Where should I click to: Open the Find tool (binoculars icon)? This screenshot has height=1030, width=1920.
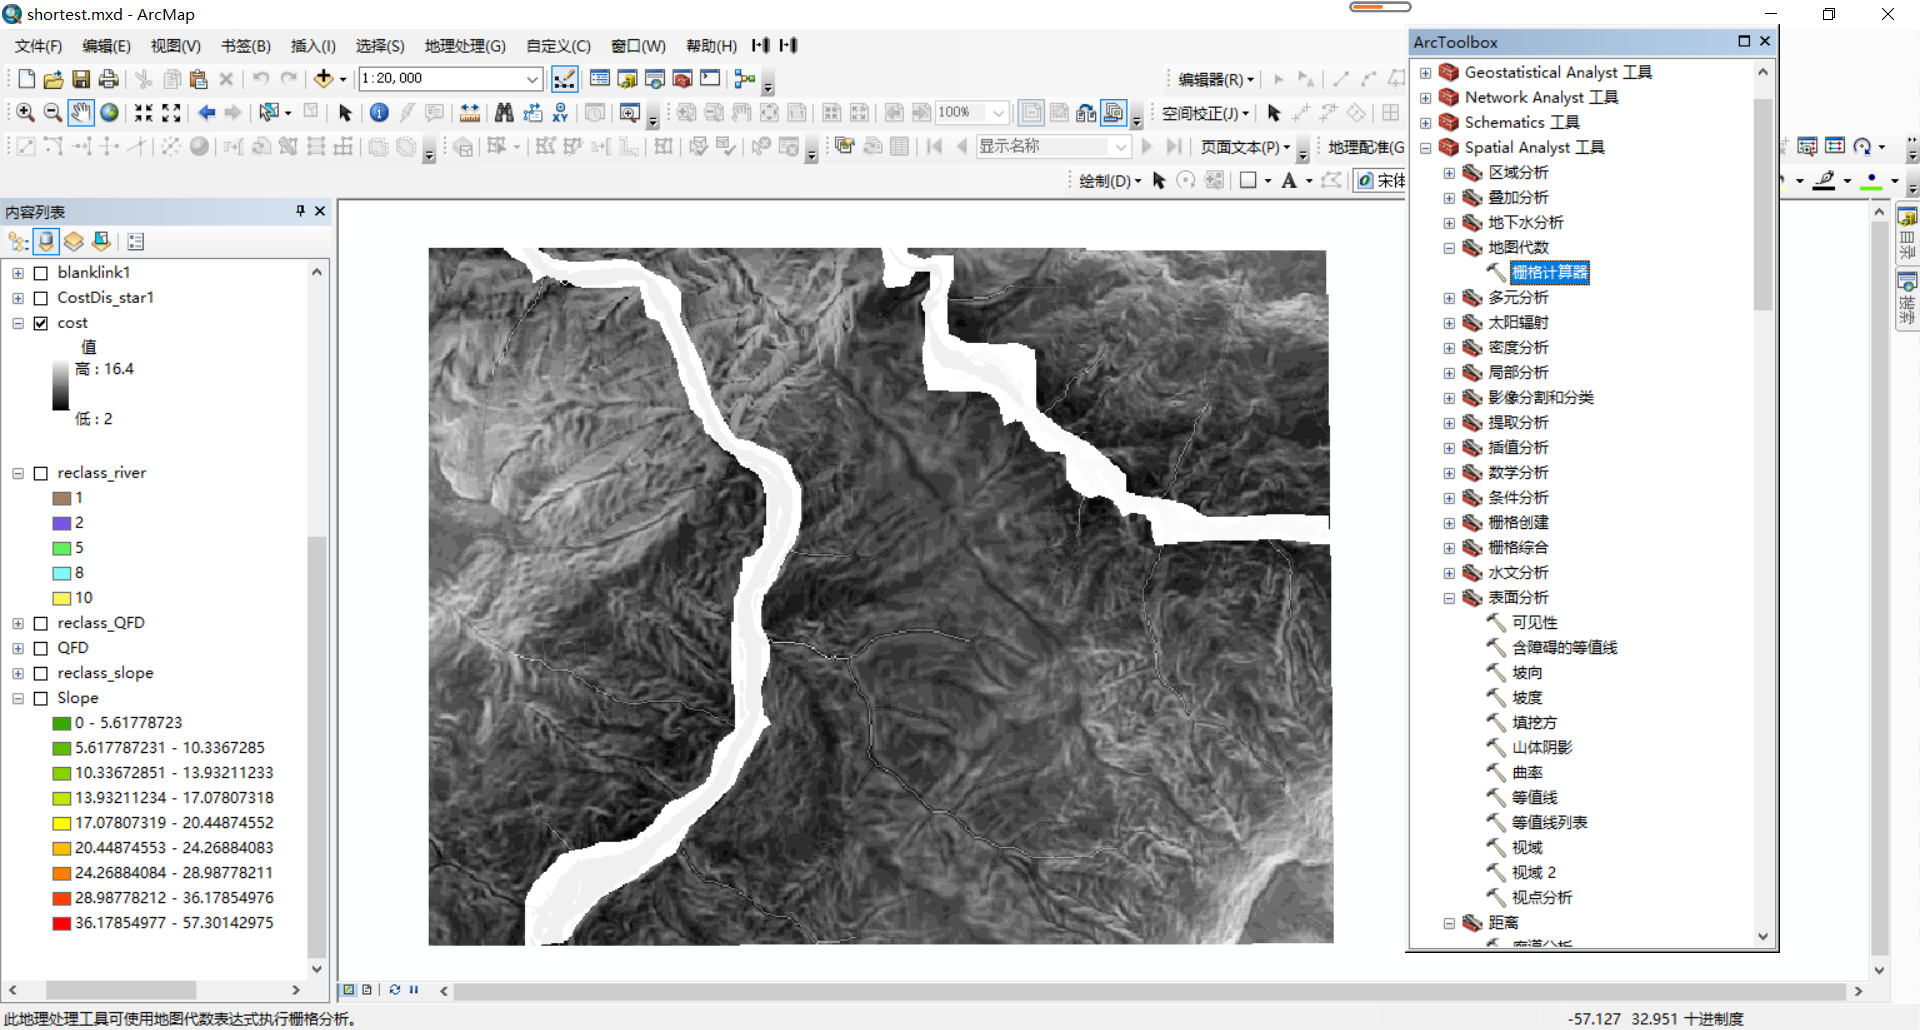click(505, 112)
